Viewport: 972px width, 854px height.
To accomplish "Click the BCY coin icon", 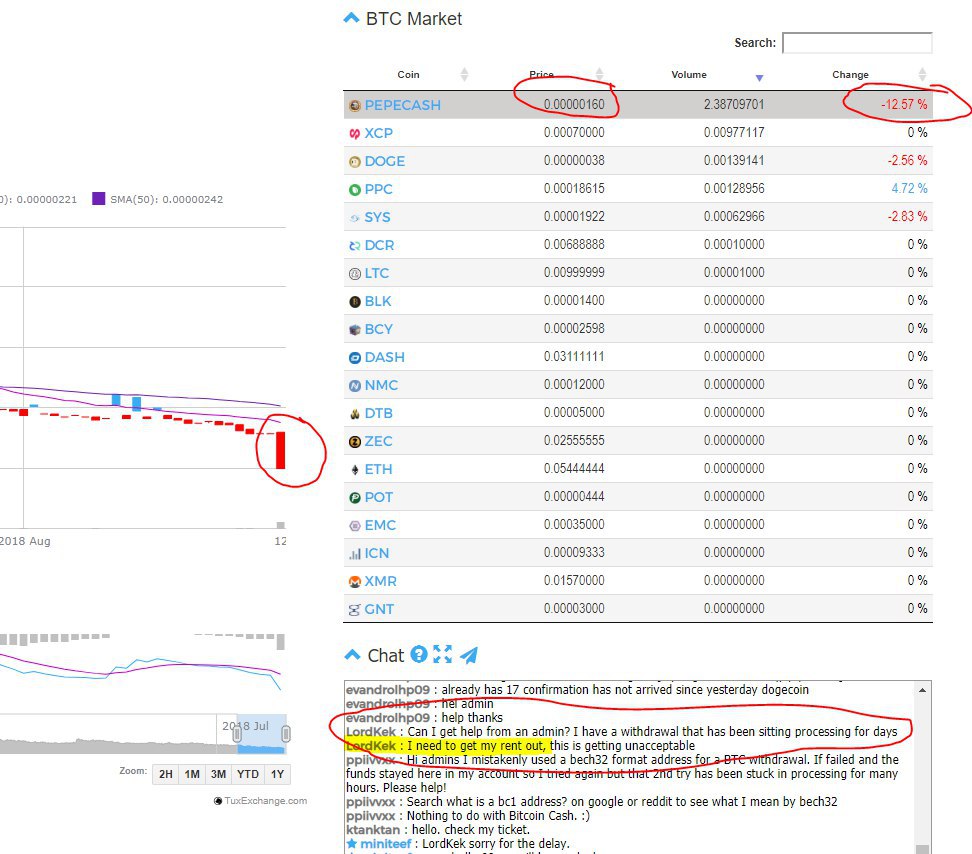I will pos(355,330).
